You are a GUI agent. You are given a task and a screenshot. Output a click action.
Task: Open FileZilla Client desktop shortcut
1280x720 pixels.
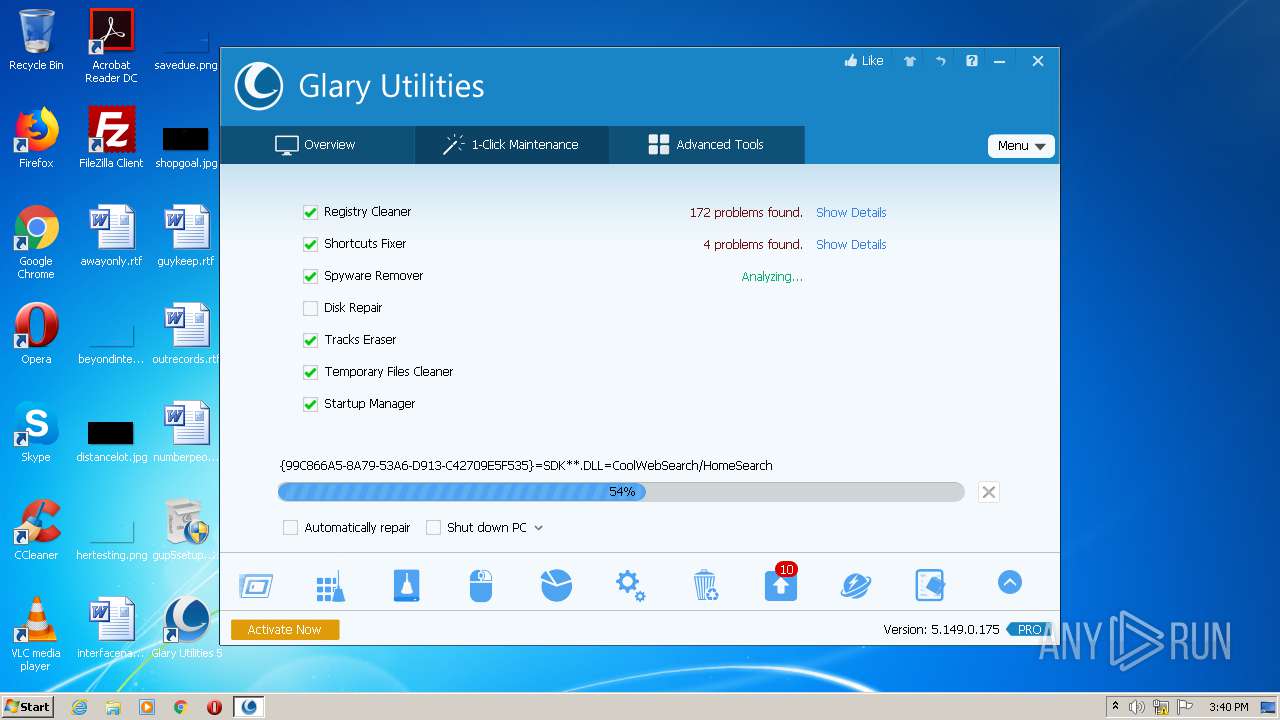tap(112, 138)
